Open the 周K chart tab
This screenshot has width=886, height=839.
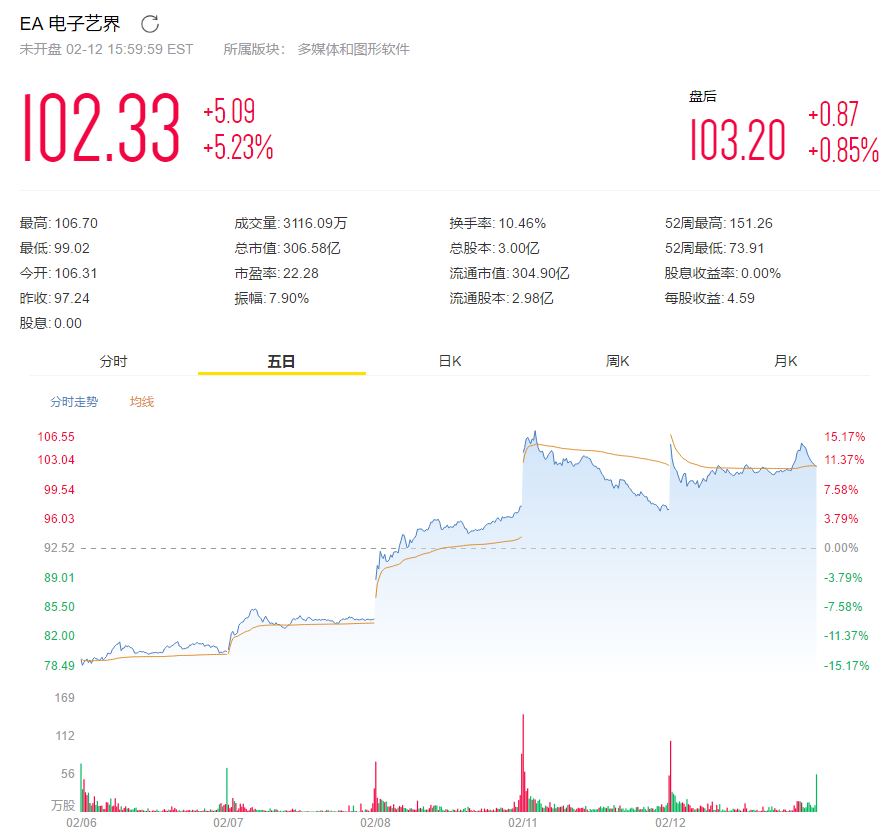[x=617, y=361]
